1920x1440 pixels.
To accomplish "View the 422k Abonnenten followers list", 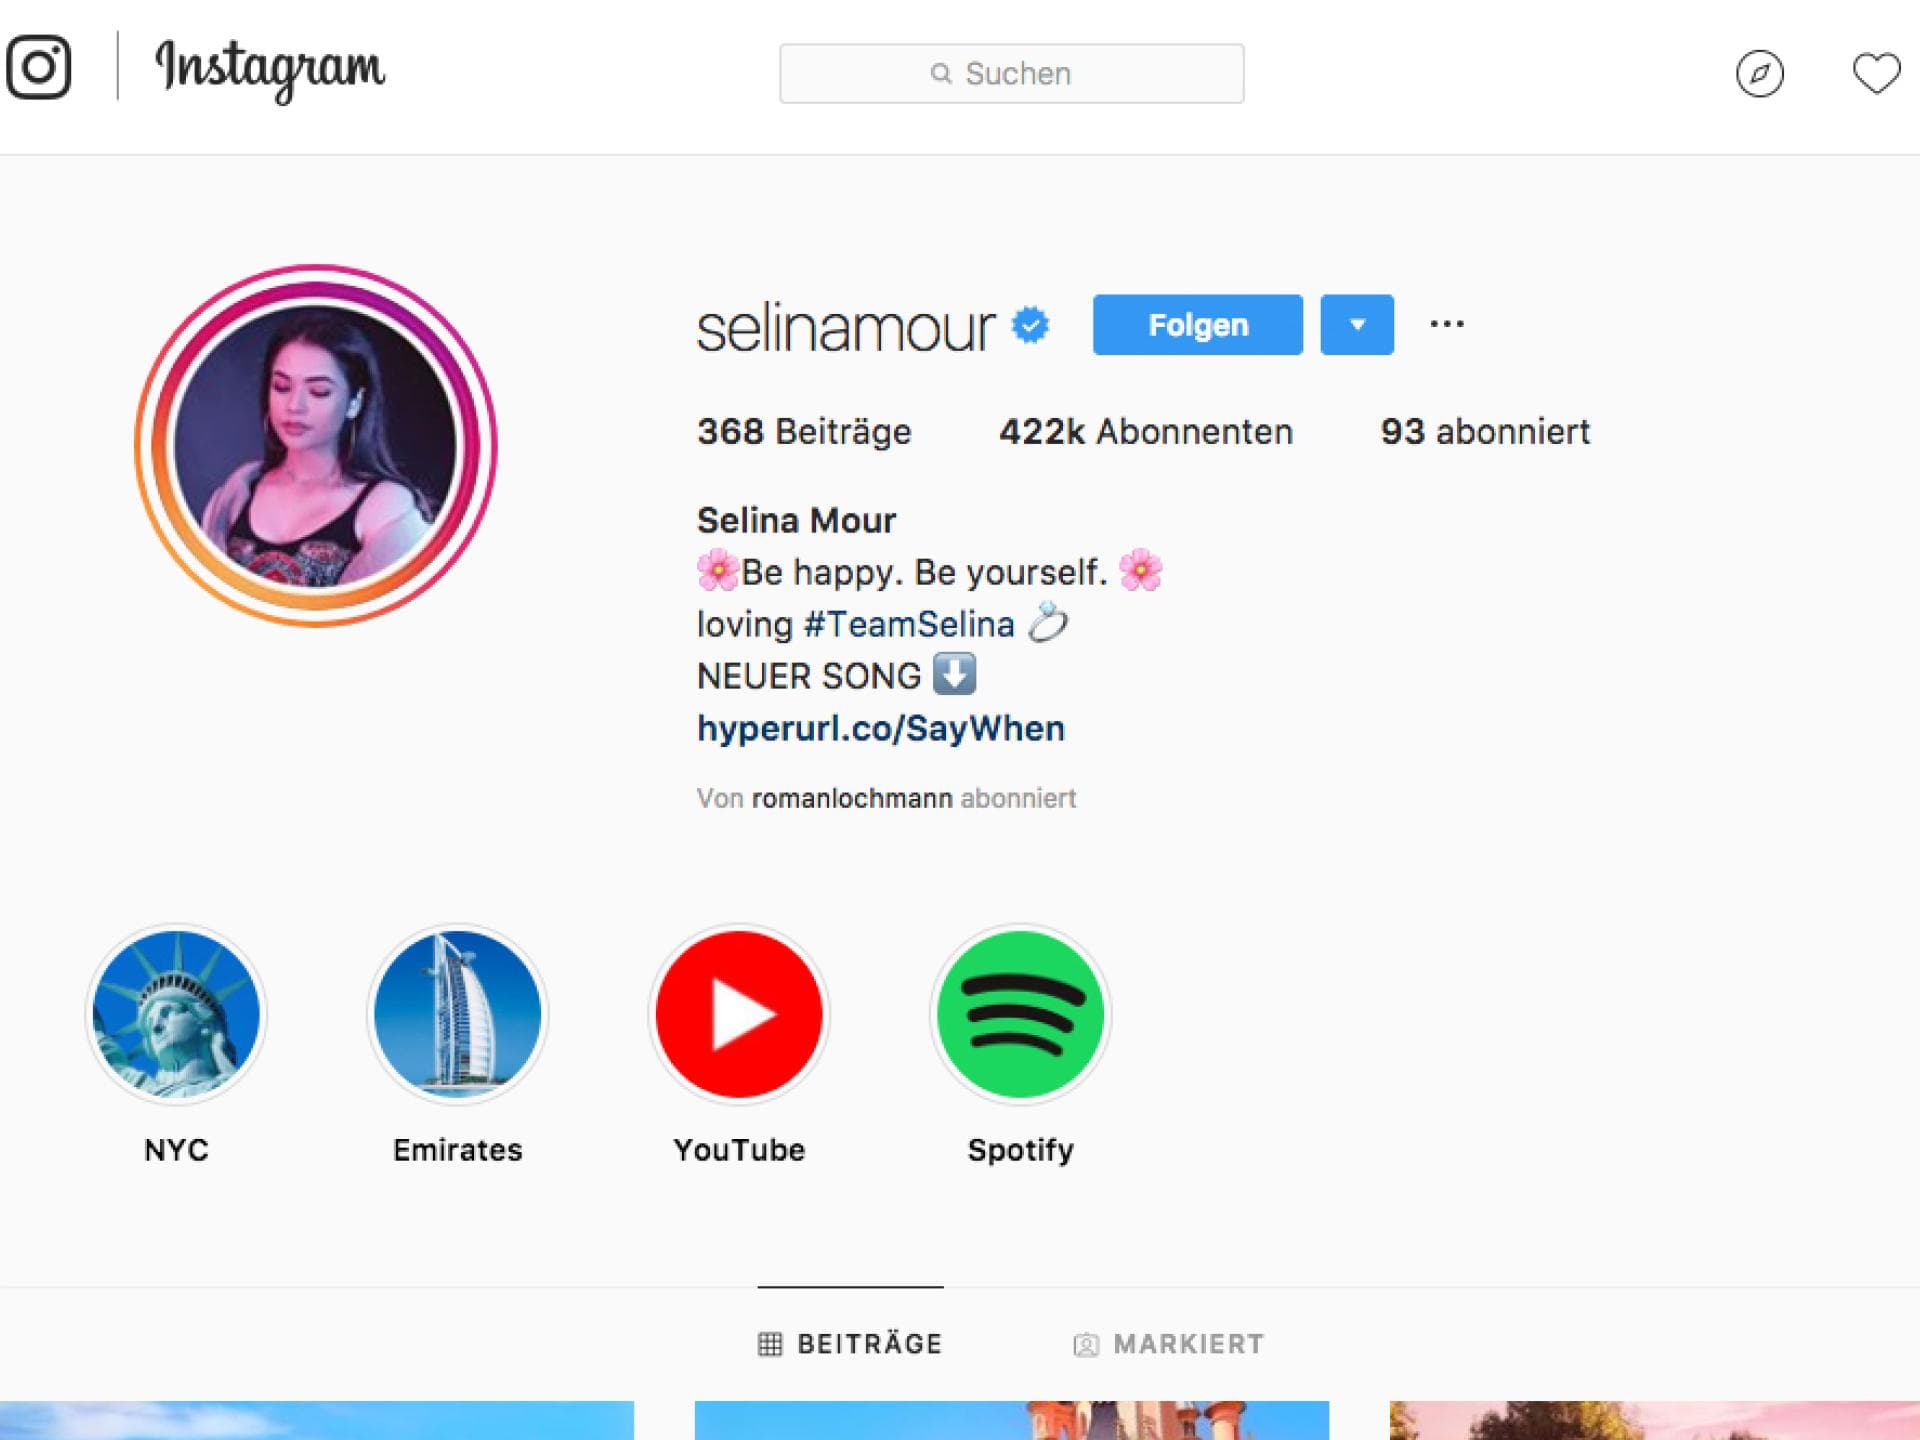I will coord(1146,432).
